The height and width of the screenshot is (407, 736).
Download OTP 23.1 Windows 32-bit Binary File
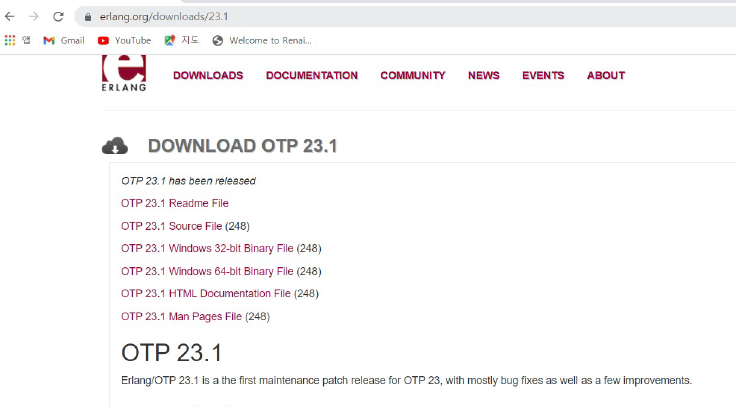pos(207,248)
